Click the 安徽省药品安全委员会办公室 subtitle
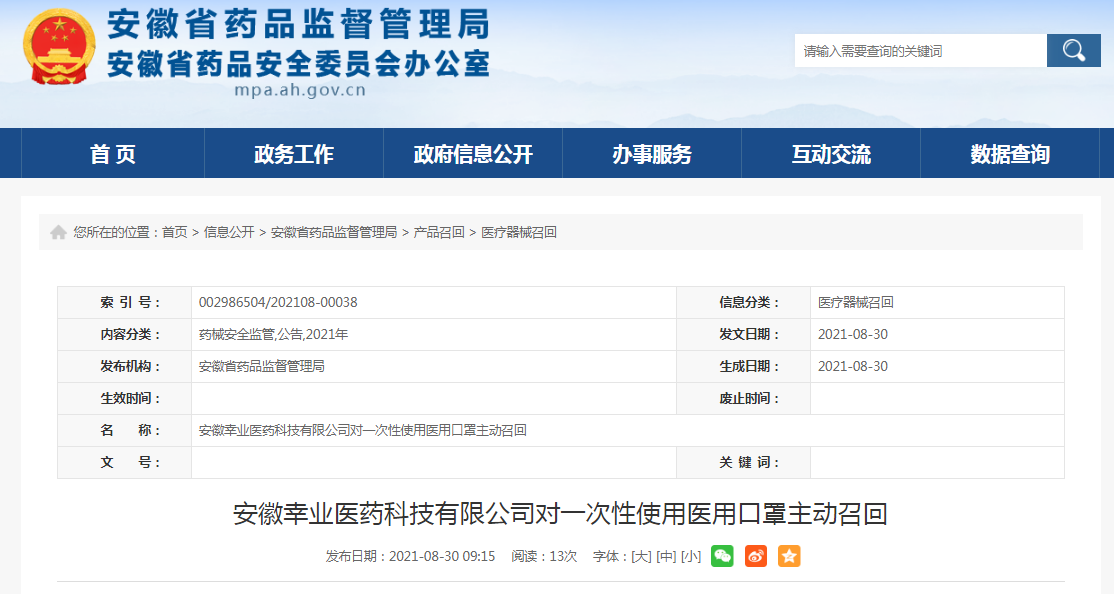 [x=298, y=64]
